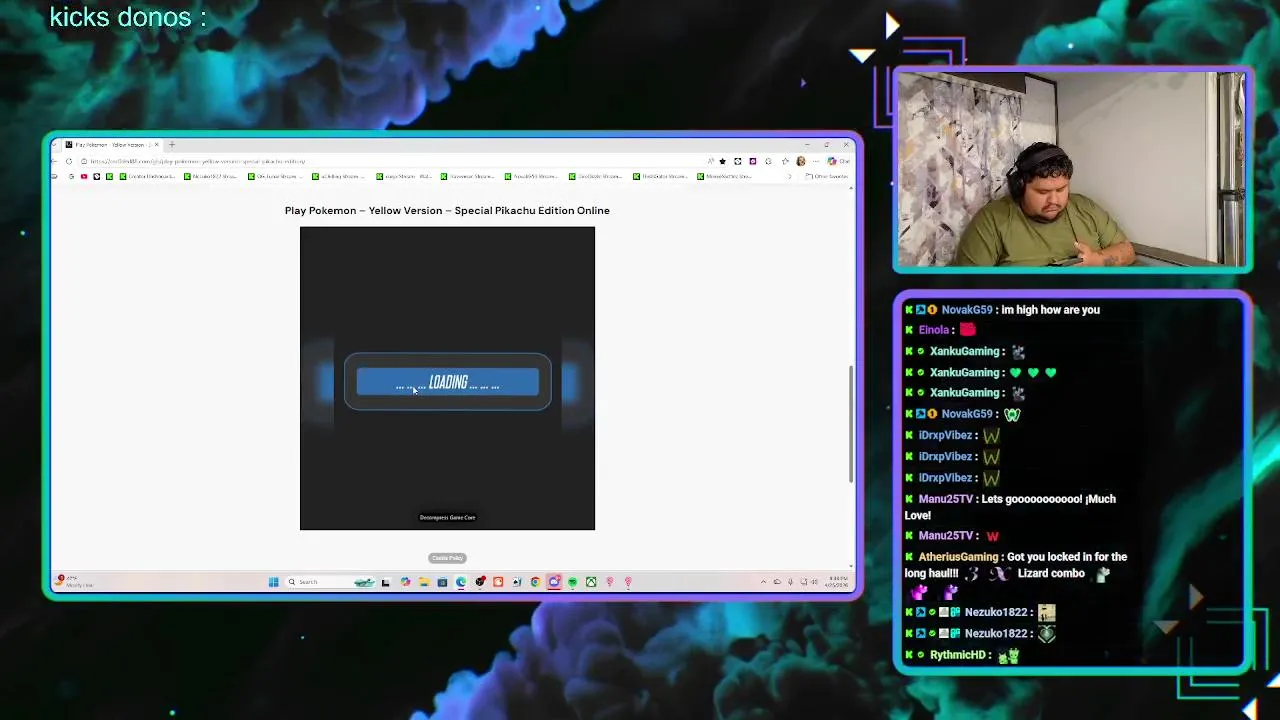Open the YouTube bookmark icon
1280x720 pixels.
(x=84, y=176)
